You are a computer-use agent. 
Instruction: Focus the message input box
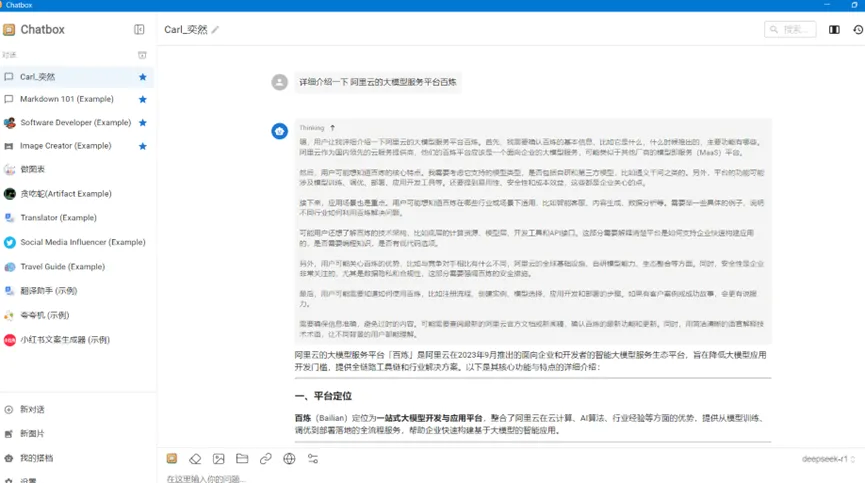510,478
